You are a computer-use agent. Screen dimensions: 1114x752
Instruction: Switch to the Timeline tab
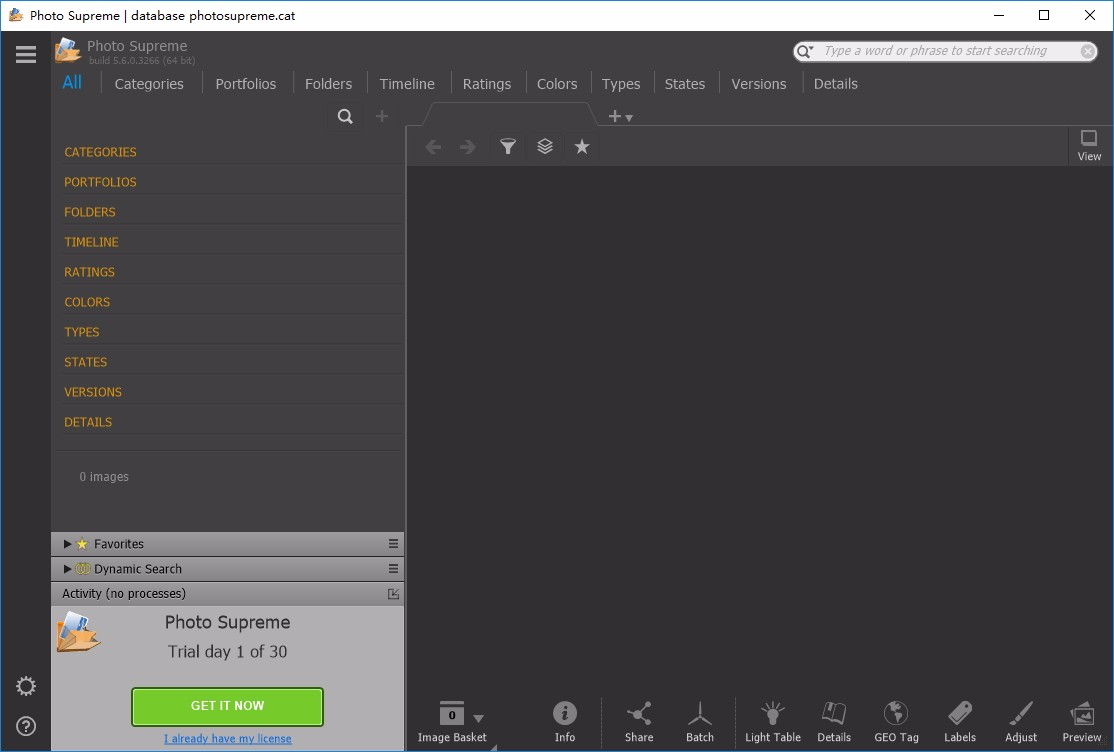pyautogui.click(x=406, y=84)
